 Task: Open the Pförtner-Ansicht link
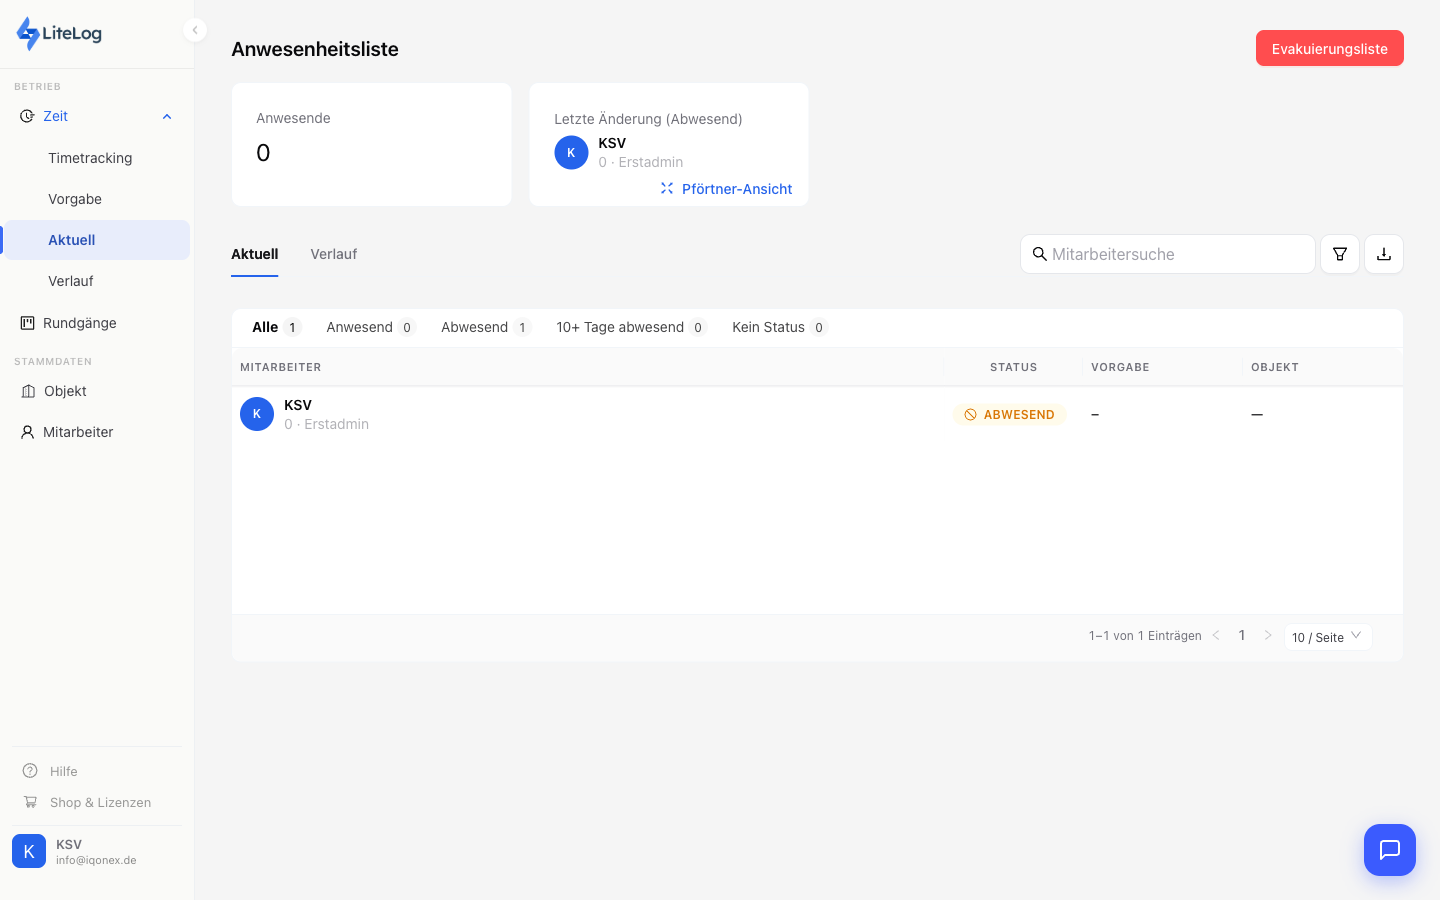tap(736, 189)
